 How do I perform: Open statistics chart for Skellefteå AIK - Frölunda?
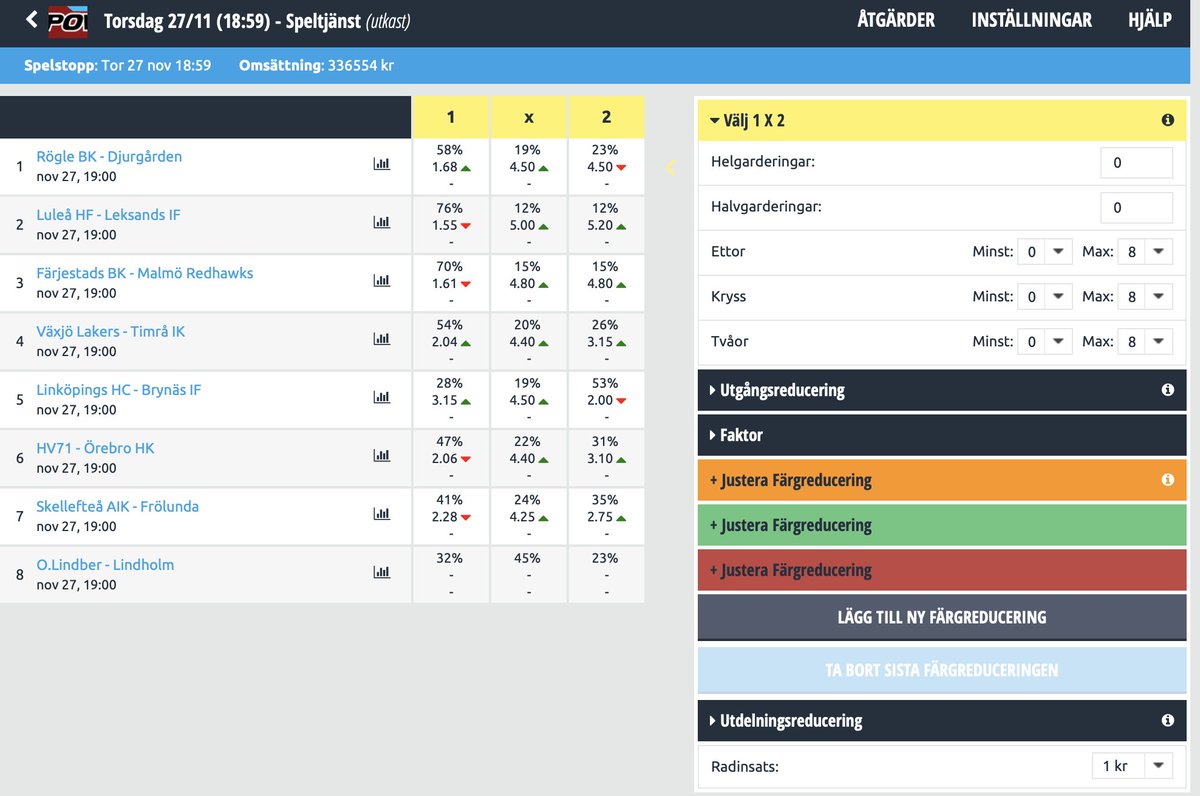click(x=381, y=513)
